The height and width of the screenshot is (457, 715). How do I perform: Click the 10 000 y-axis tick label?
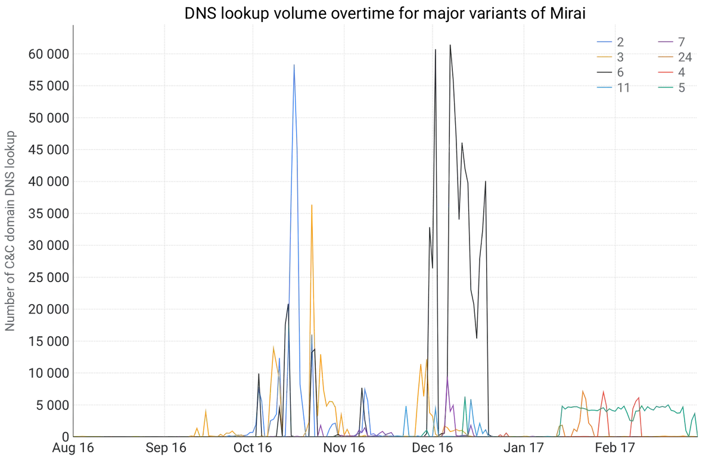click(49, 373)
